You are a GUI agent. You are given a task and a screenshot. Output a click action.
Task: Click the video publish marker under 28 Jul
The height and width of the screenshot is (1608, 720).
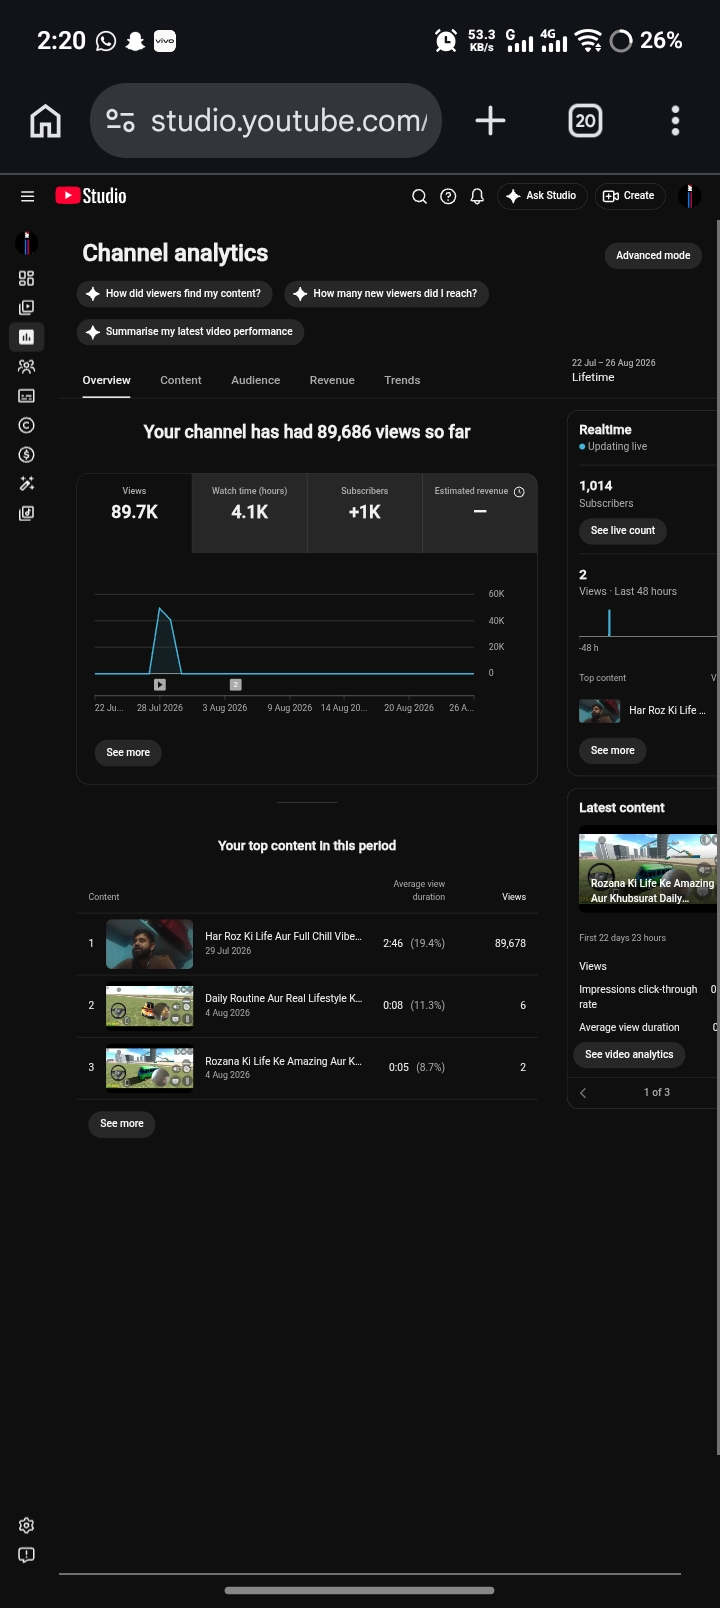[x=160, y=685]
